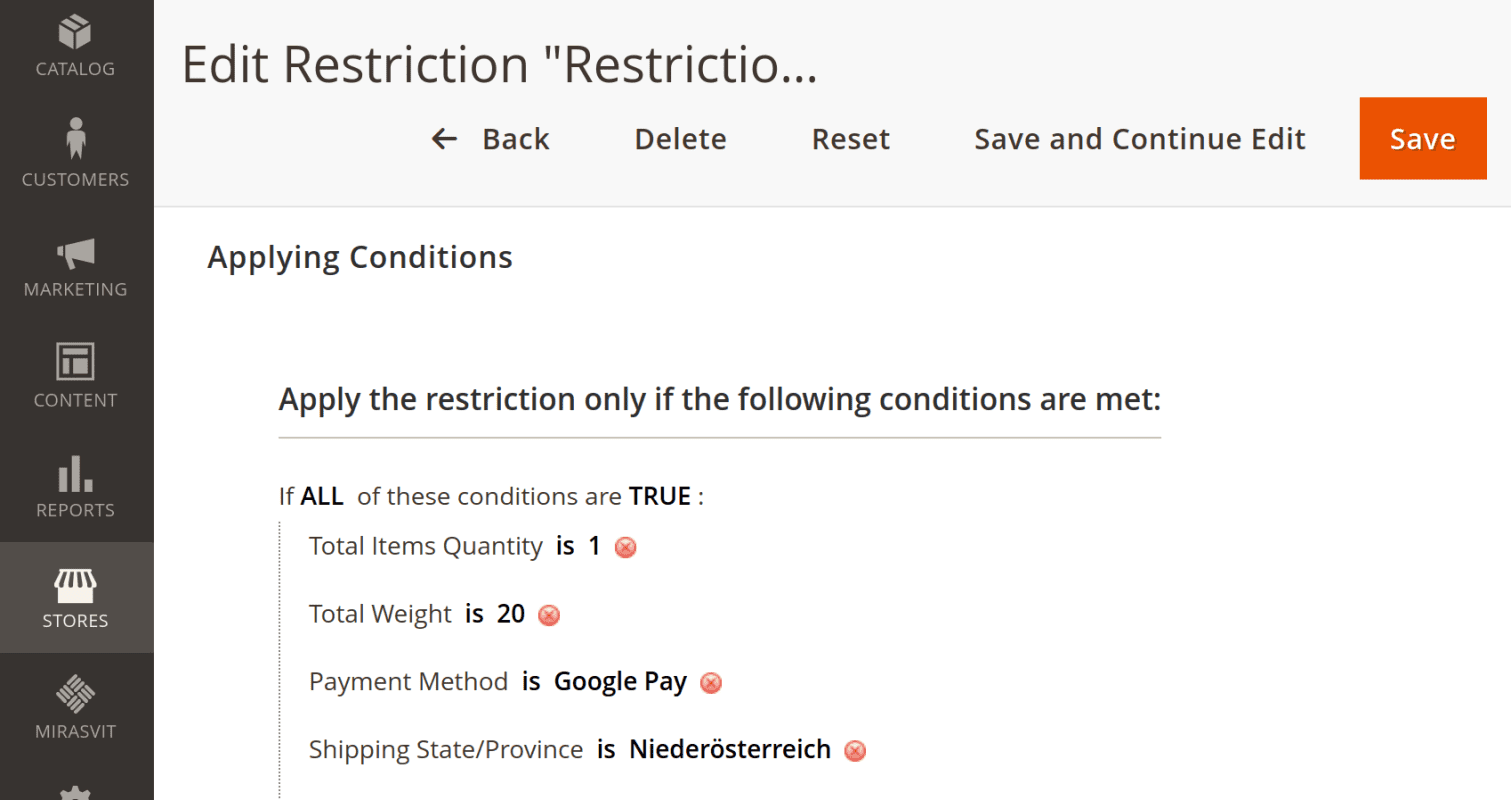This screenshot has height=800, width=1511.
Task: Open the Reports bar-chart menu
Action: point(76,487)
